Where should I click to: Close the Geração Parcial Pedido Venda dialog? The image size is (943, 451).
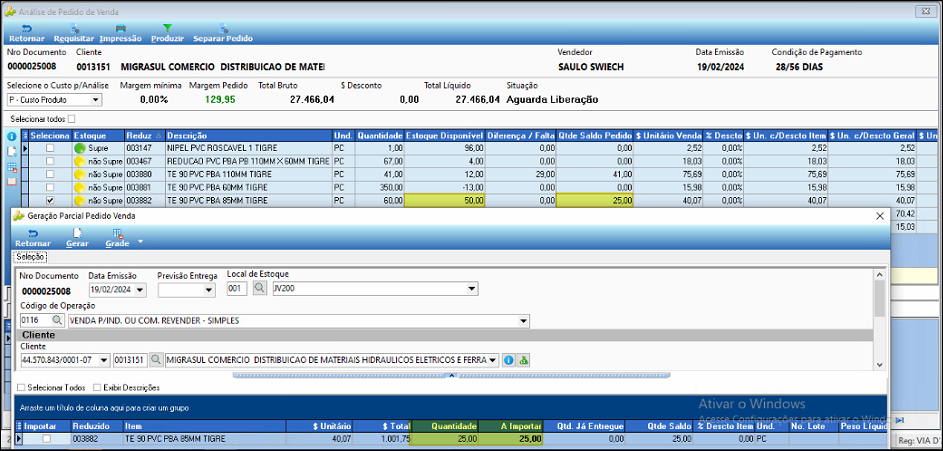tap(879, 215)
